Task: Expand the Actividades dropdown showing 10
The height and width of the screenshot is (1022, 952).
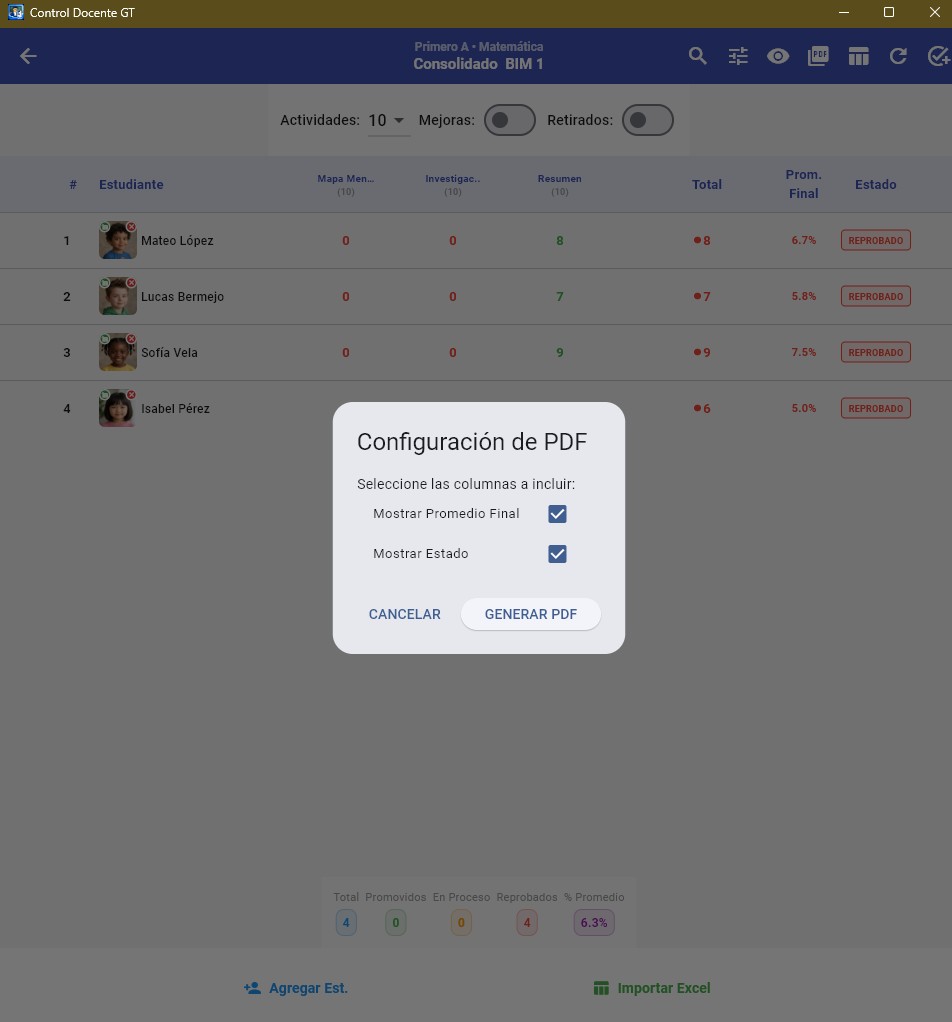Action: click(x=388, y=121)
